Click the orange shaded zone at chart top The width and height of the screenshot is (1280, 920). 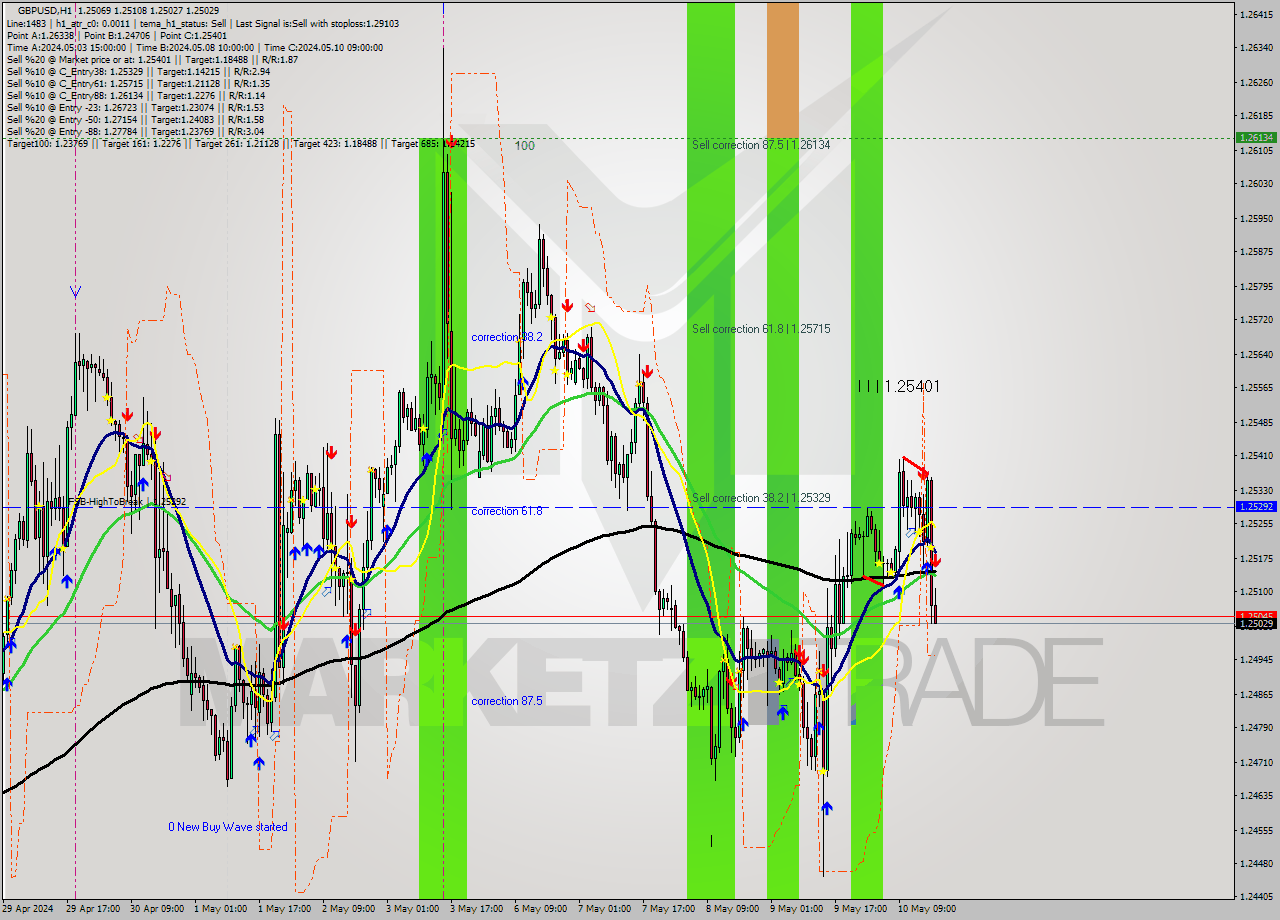[x=783, y=70]
